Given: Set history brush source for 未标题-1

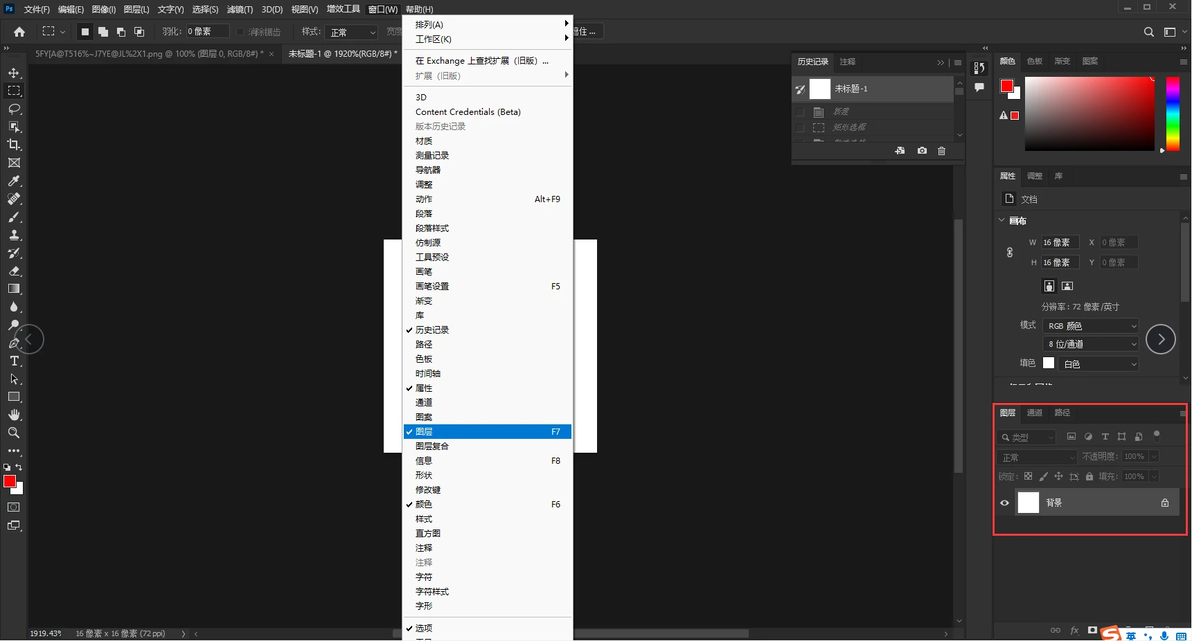Looking at the screenshot, I should 800,89.
